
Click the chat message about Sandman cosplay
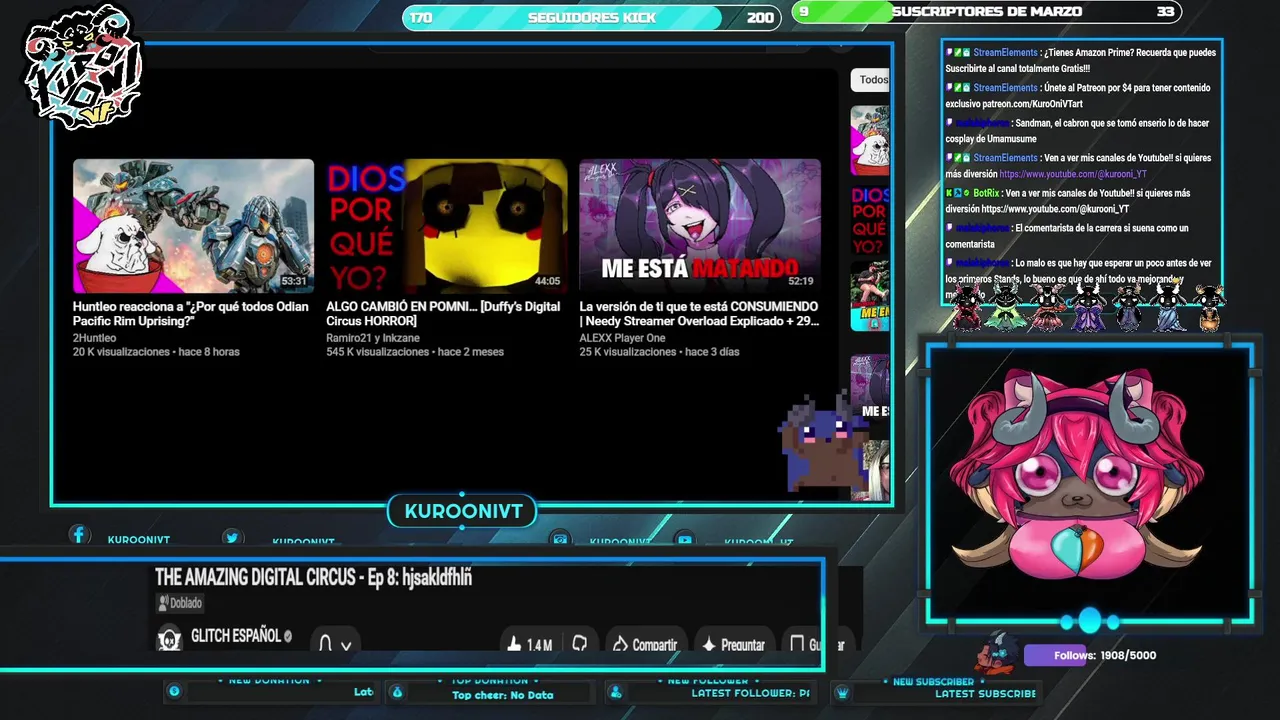1077,131
